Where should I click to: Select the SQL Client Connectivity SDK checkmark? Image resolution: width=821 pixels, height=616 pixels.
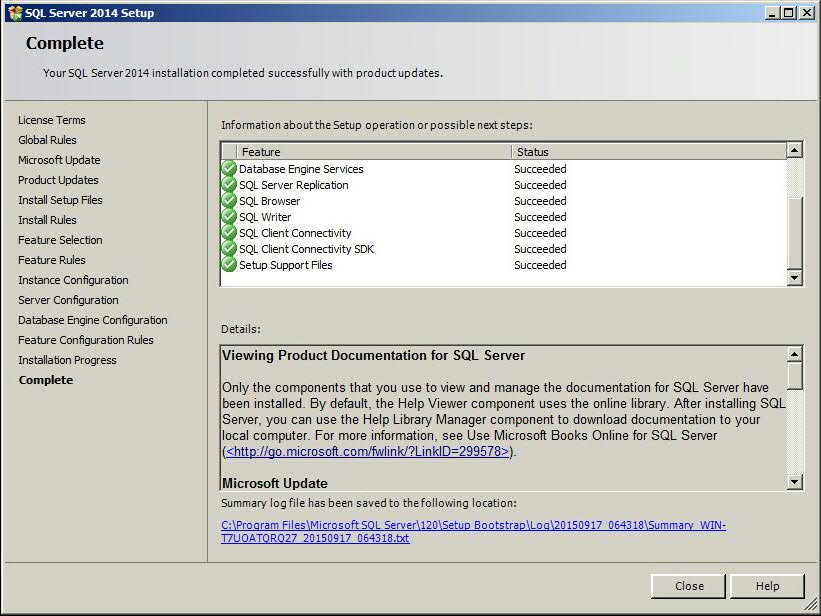[227, 249]
